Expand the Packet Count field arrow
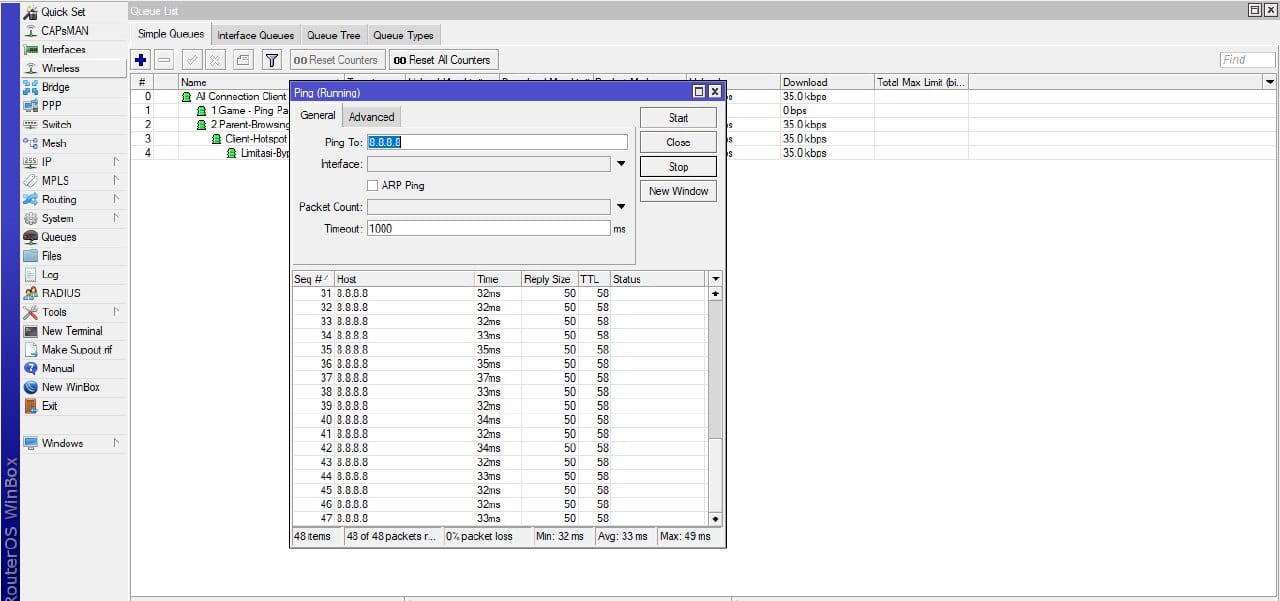 coord(620,207)
